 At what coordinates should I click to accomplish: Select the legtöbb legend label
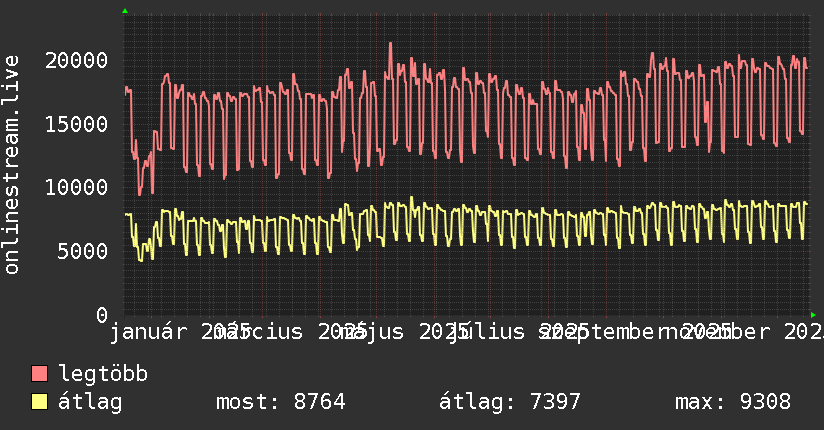[x=103, y=374]
